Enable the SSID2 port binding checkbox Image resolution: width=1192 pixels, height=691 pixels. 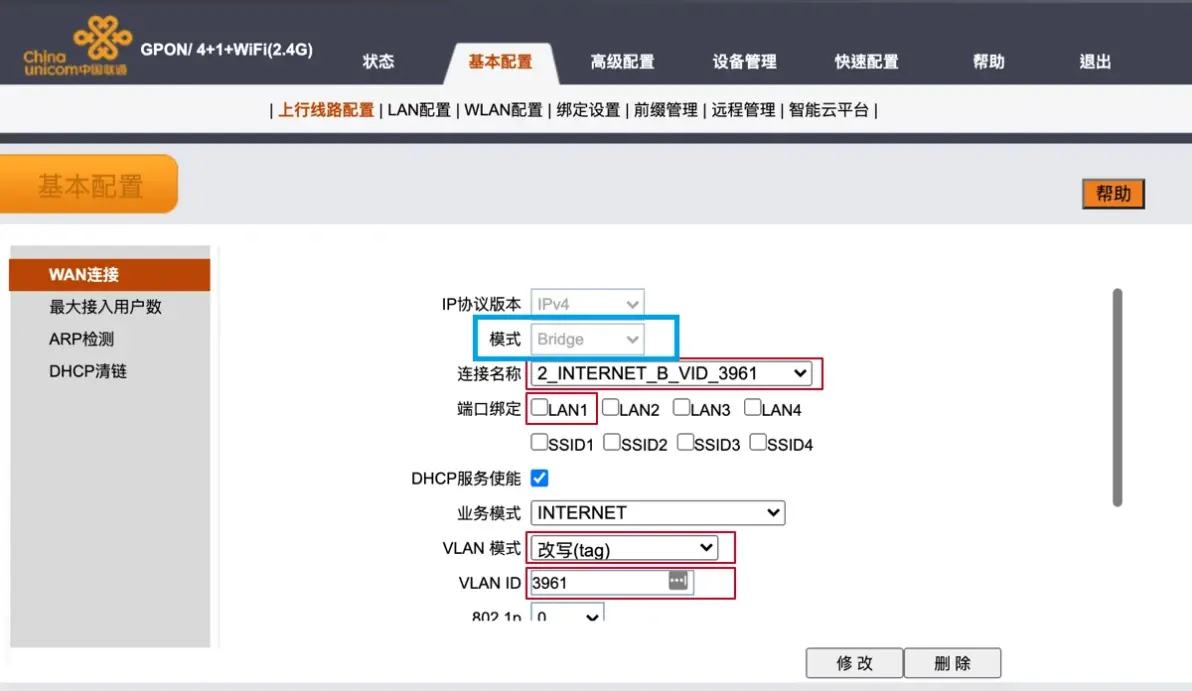[612, 443]
